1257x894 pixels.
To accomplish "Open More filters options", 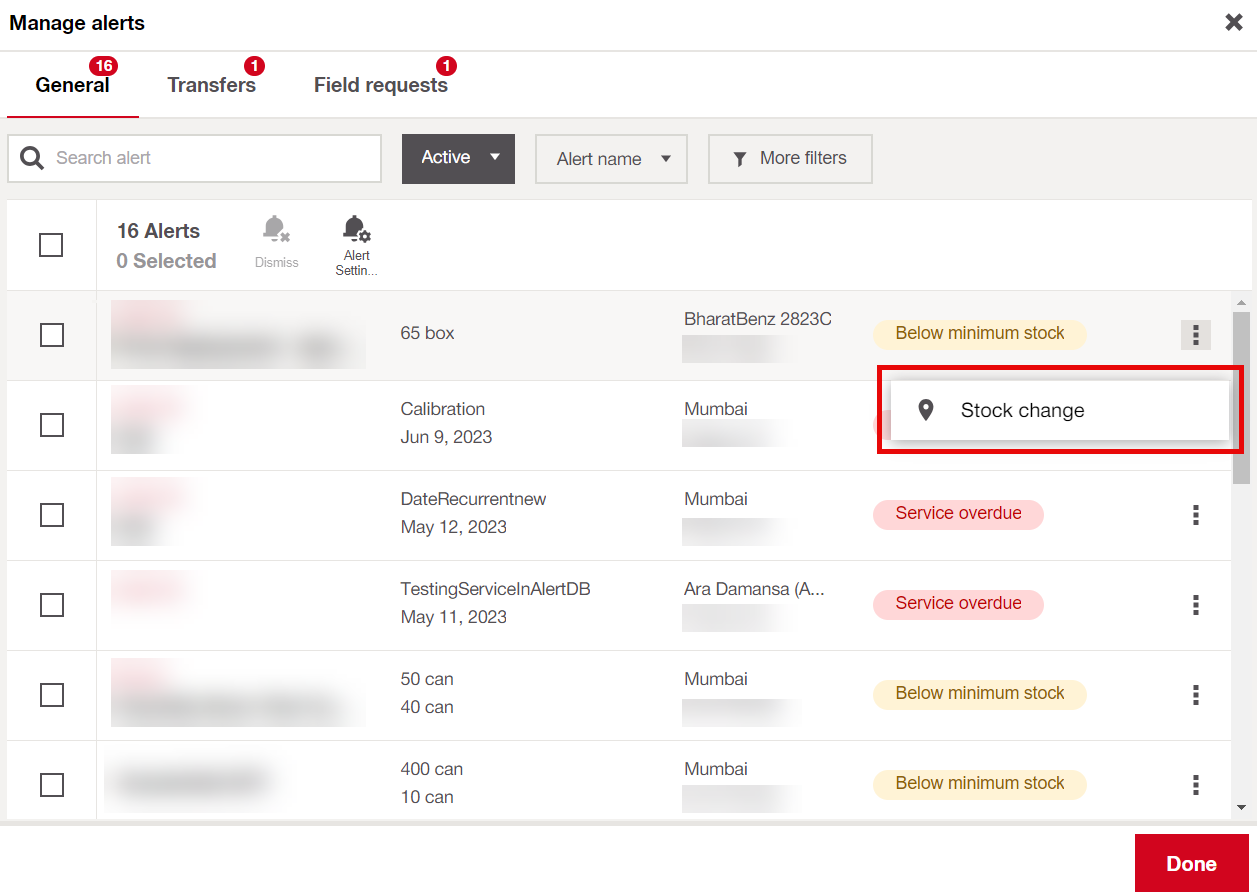I will pos(790,159).
